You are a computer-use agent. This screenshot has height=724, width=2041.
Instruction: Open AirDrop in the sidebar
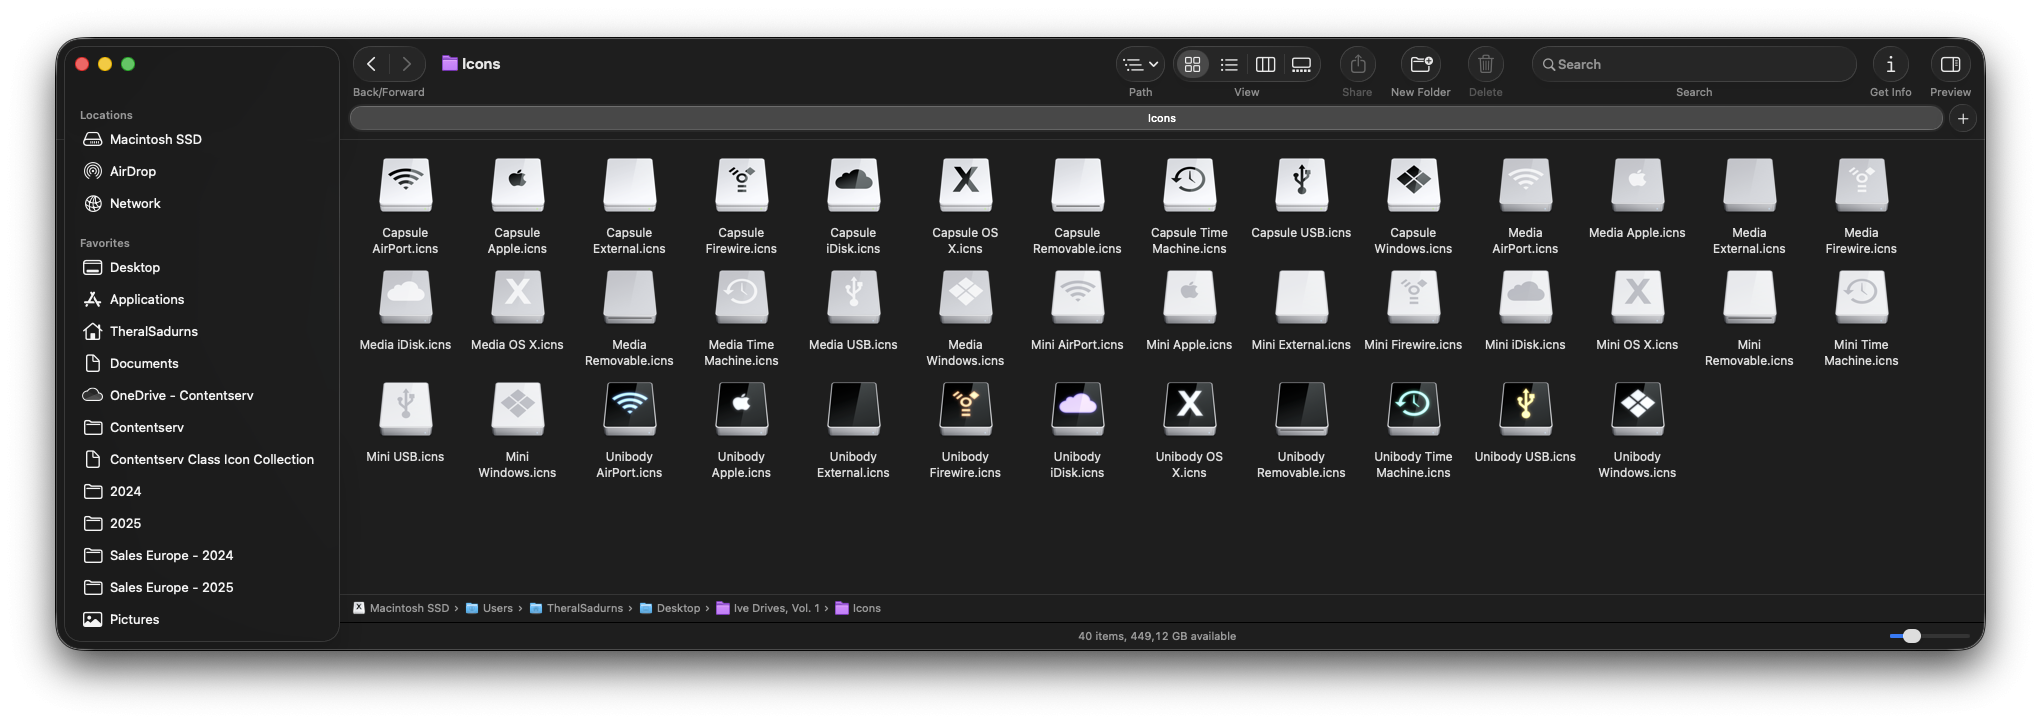point(132,171)
